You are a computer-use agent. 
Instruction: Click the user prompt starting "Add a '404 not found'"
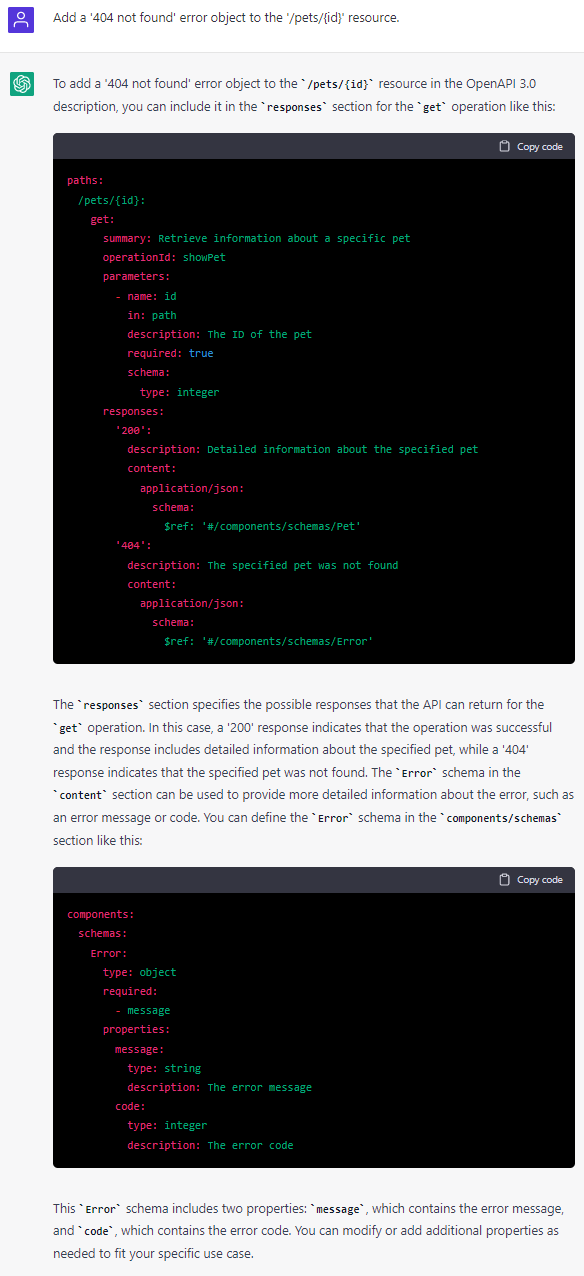[x=226, y=19]
